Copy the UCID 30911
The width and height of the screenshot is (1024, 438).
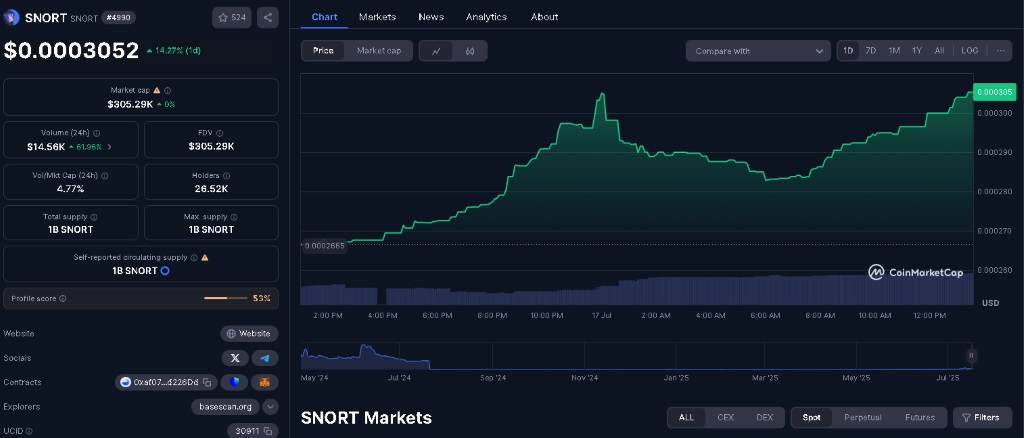[270, 431]
